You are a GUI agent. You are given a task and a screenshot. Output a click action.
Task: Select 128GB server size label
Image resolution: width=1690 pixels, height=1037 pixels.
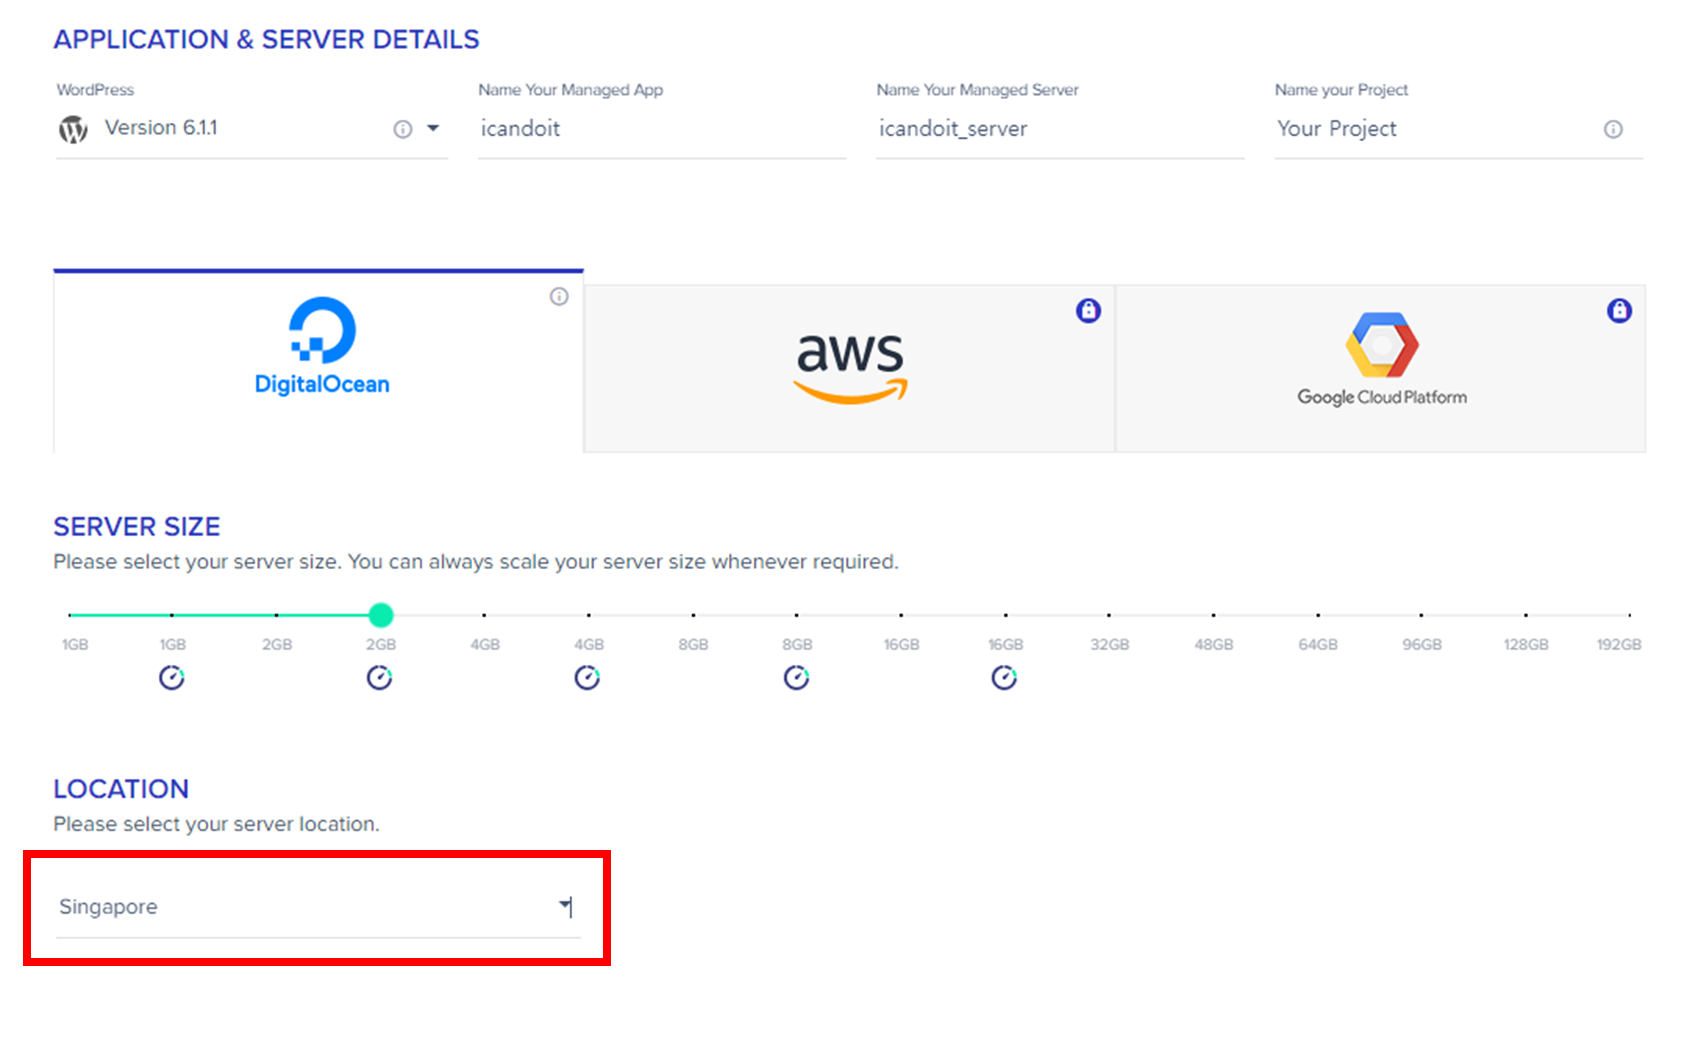pos(1526,645)
